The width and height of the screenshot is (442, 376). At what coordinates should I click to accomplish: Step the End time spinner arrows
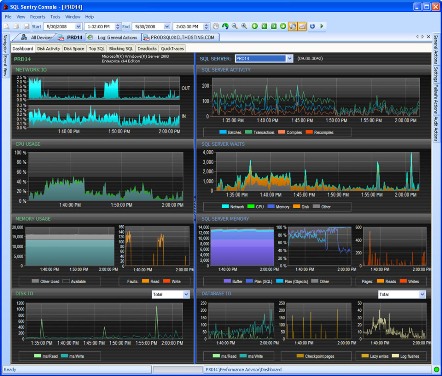(x=206, y=26)
